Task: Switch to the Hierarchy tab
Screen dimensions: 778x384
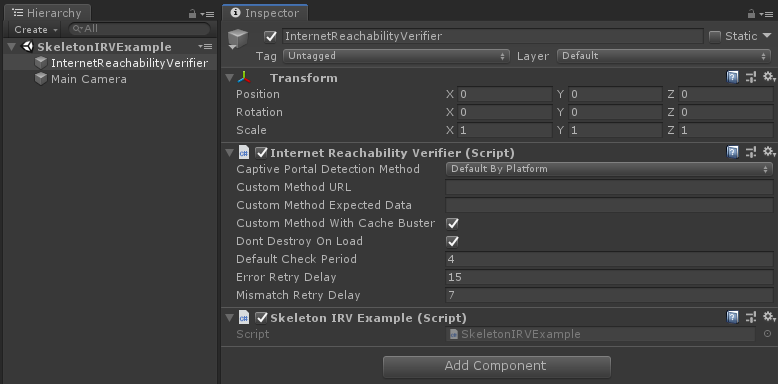Action: (47, 13)
